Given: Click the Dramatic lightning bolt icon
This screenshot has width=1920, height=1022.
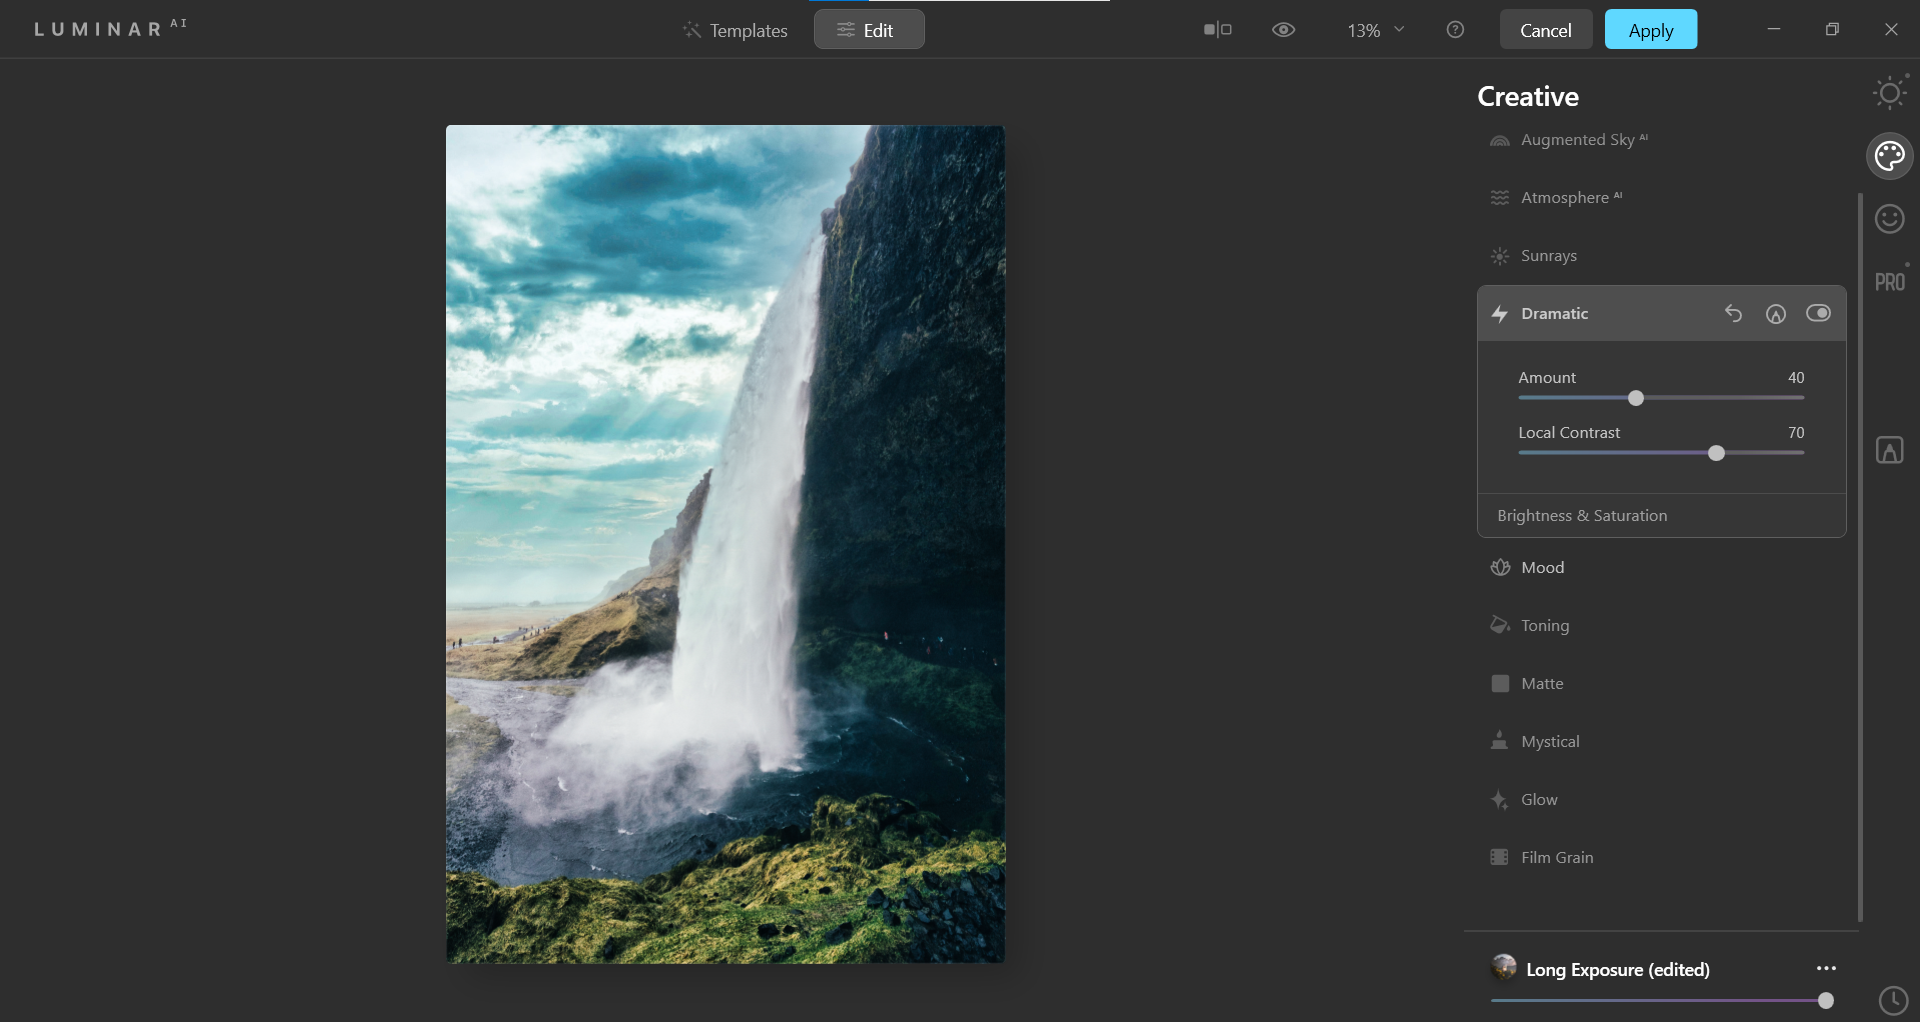Looking at the screenshot, I should [x=1499, y=314].
